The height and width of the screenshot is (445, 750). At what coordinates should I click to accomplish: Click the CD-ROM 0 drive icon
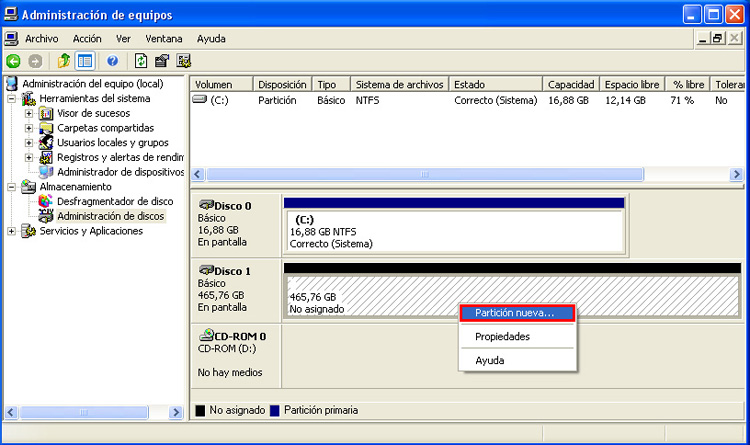point(206,335)
